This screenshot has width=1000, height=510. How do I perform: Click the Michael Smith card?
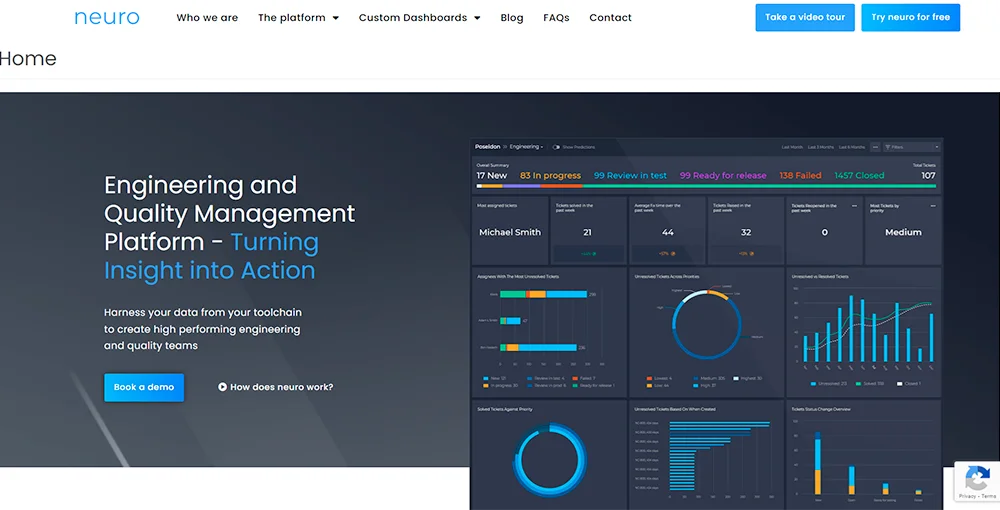tap(510, 231)
